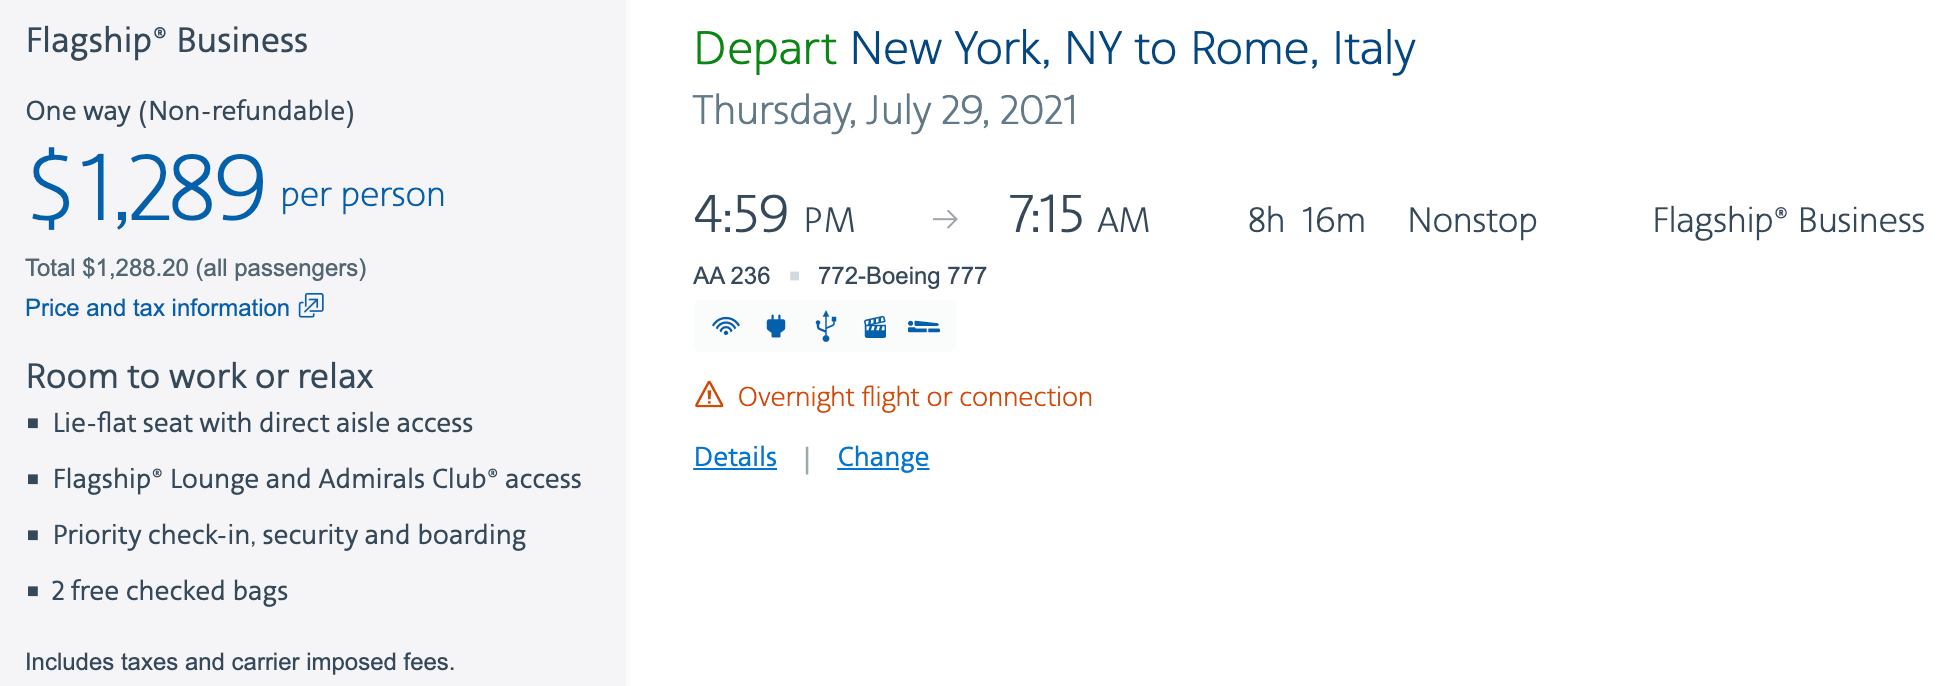
Task: Click the 772-Boeing 777 aircraft label
Action: 902,276
